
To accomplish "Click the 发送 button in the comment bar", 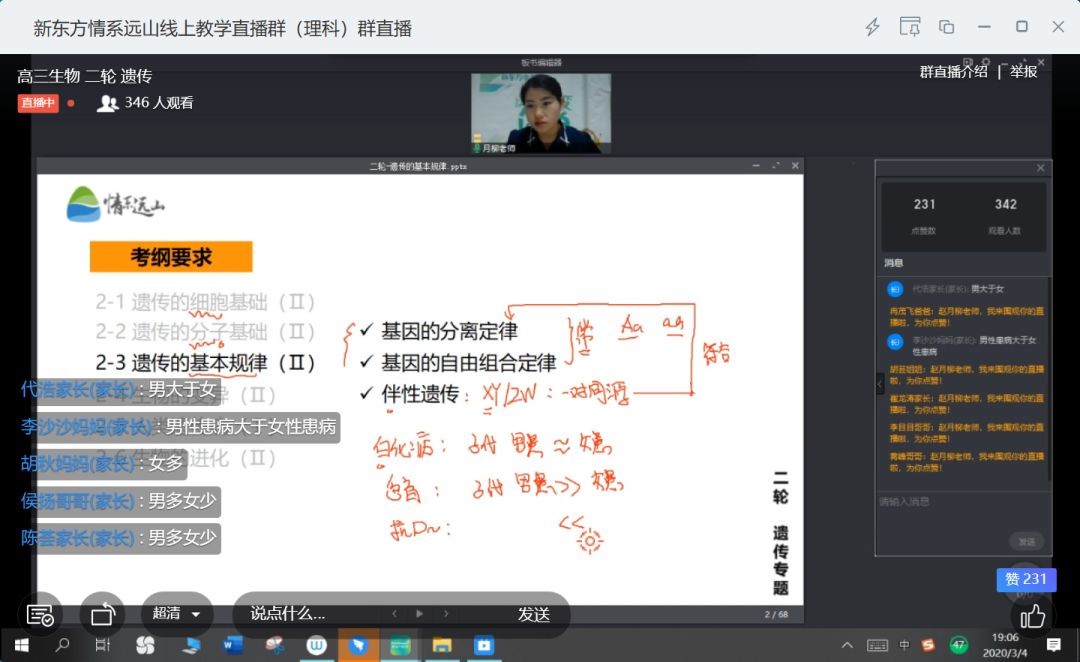I will (x=534, y=614).
